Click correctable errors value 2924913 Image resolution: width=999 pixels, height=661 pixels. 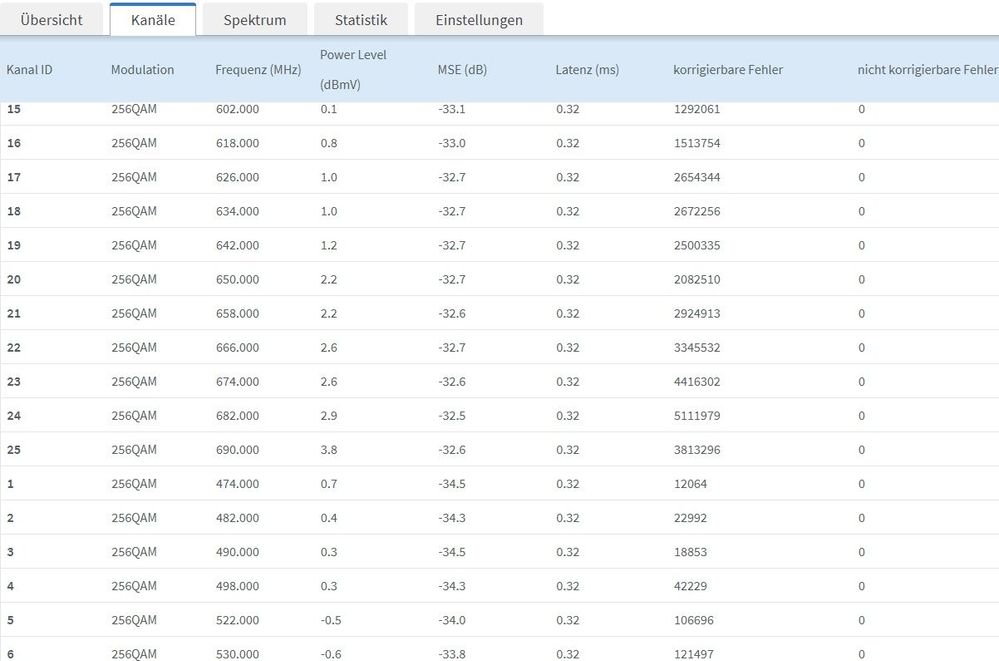point(697,314)
